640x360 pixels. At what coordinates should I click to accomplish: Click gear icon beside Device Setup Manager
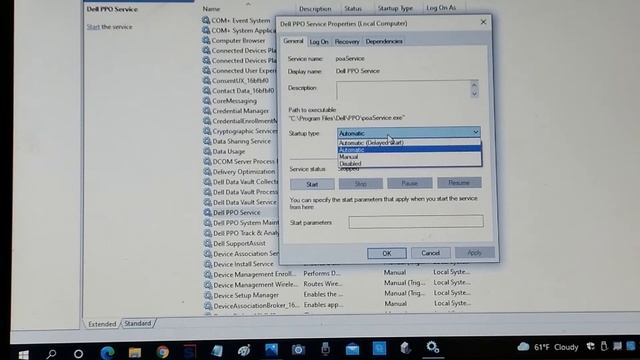point(209,295)
